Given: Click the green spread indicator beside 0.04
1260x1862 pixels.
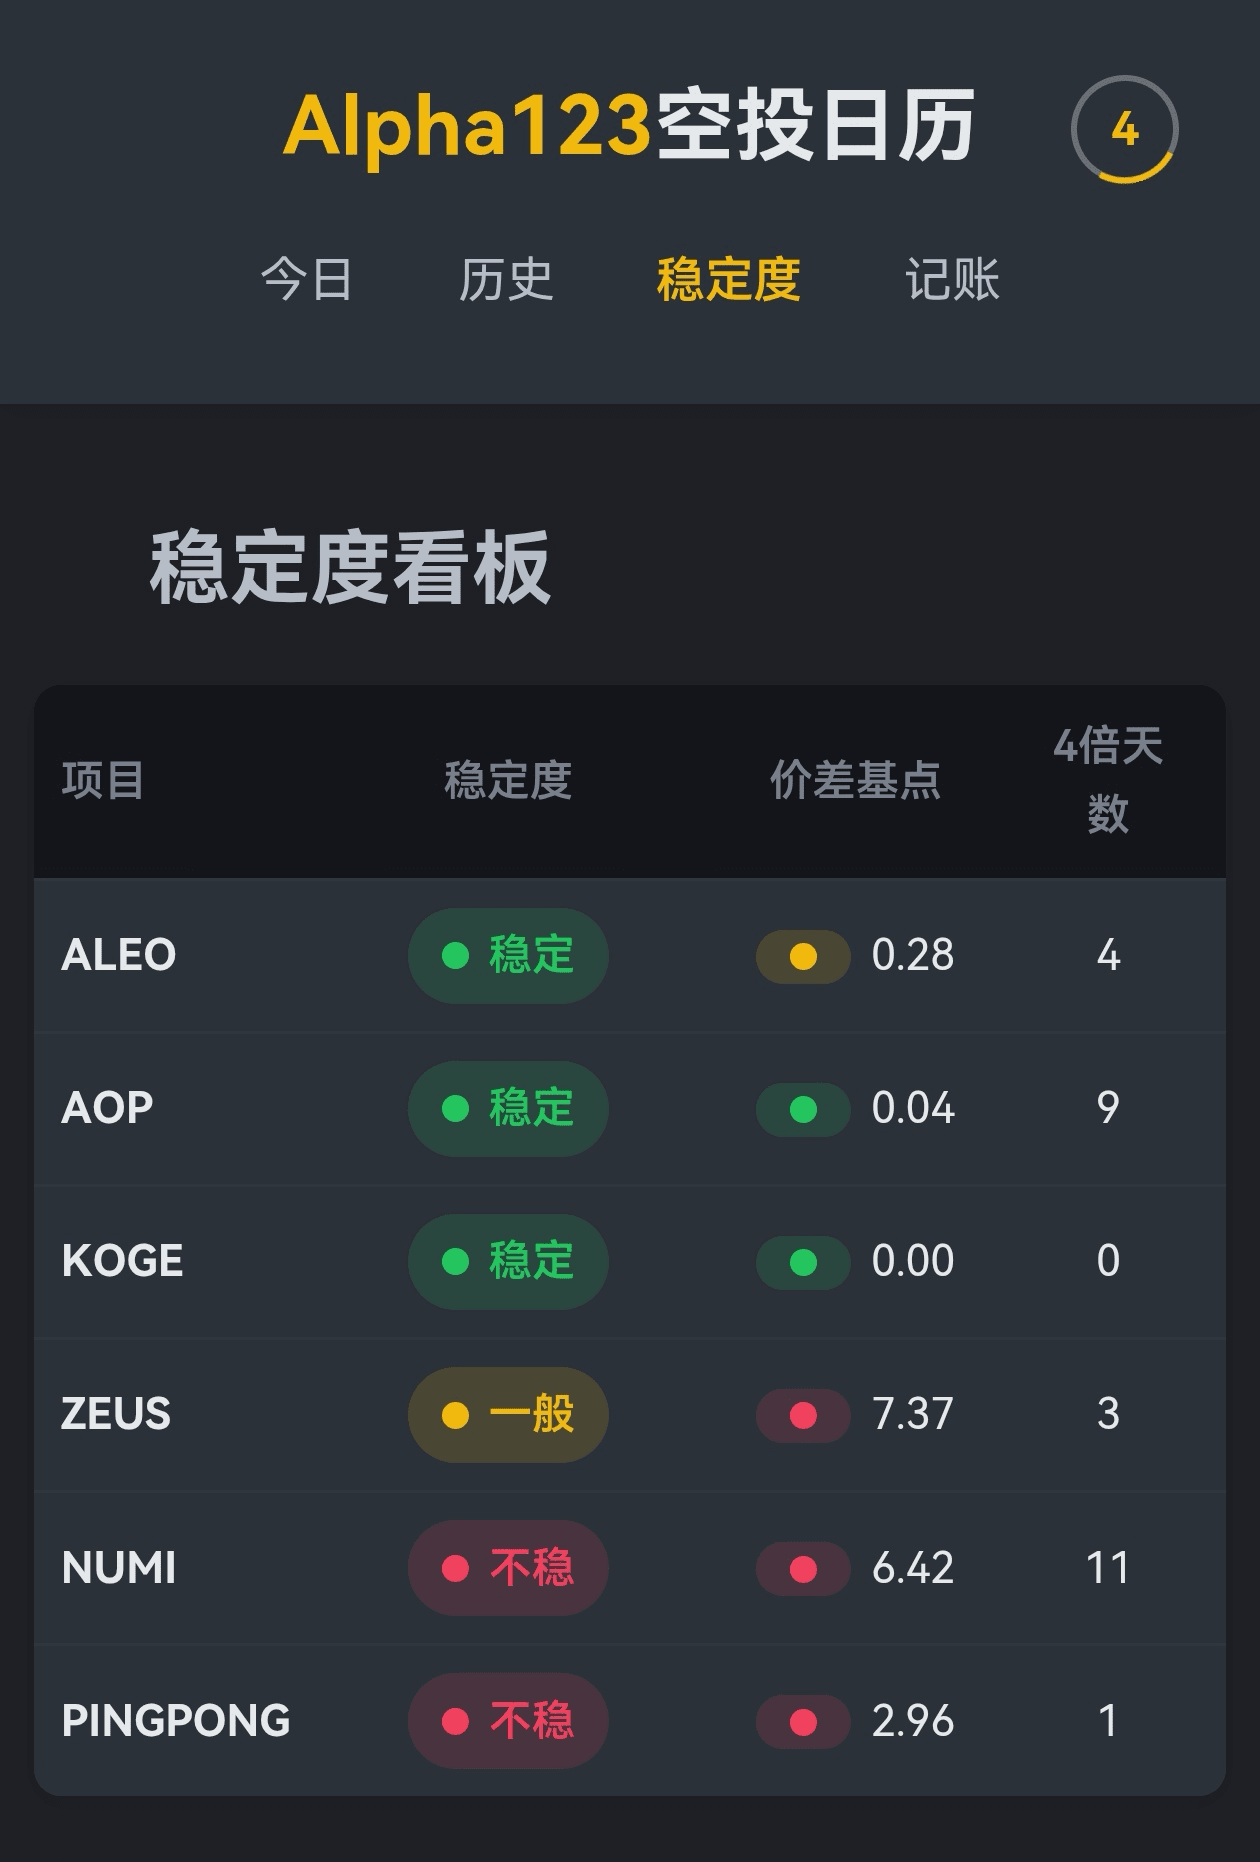Looking at the screenshot, I should 803,1109.
